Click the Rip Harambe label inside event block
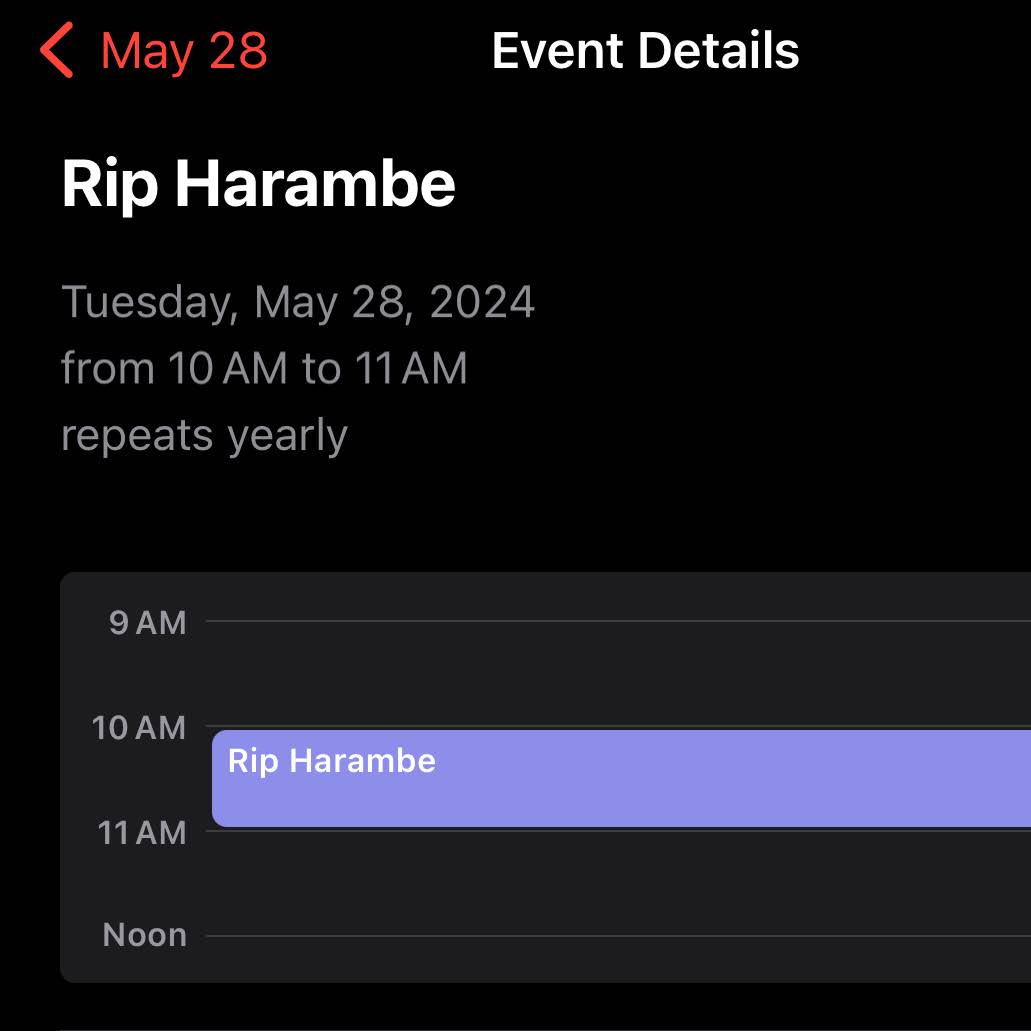The width and height of the screenshot is (1031, 1031). [332, 761]
